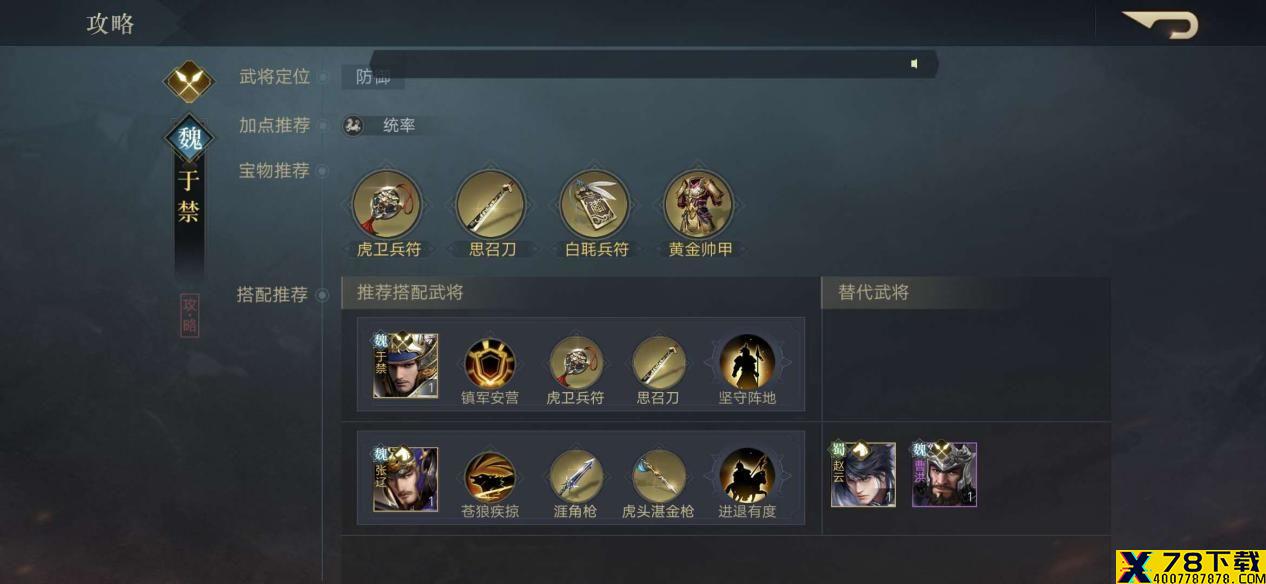Select the 思召刀 treasure icon in 宝物推荐
Image resolution: width=1266 pixels, height=584 pixels.
[x=491, y=204]
